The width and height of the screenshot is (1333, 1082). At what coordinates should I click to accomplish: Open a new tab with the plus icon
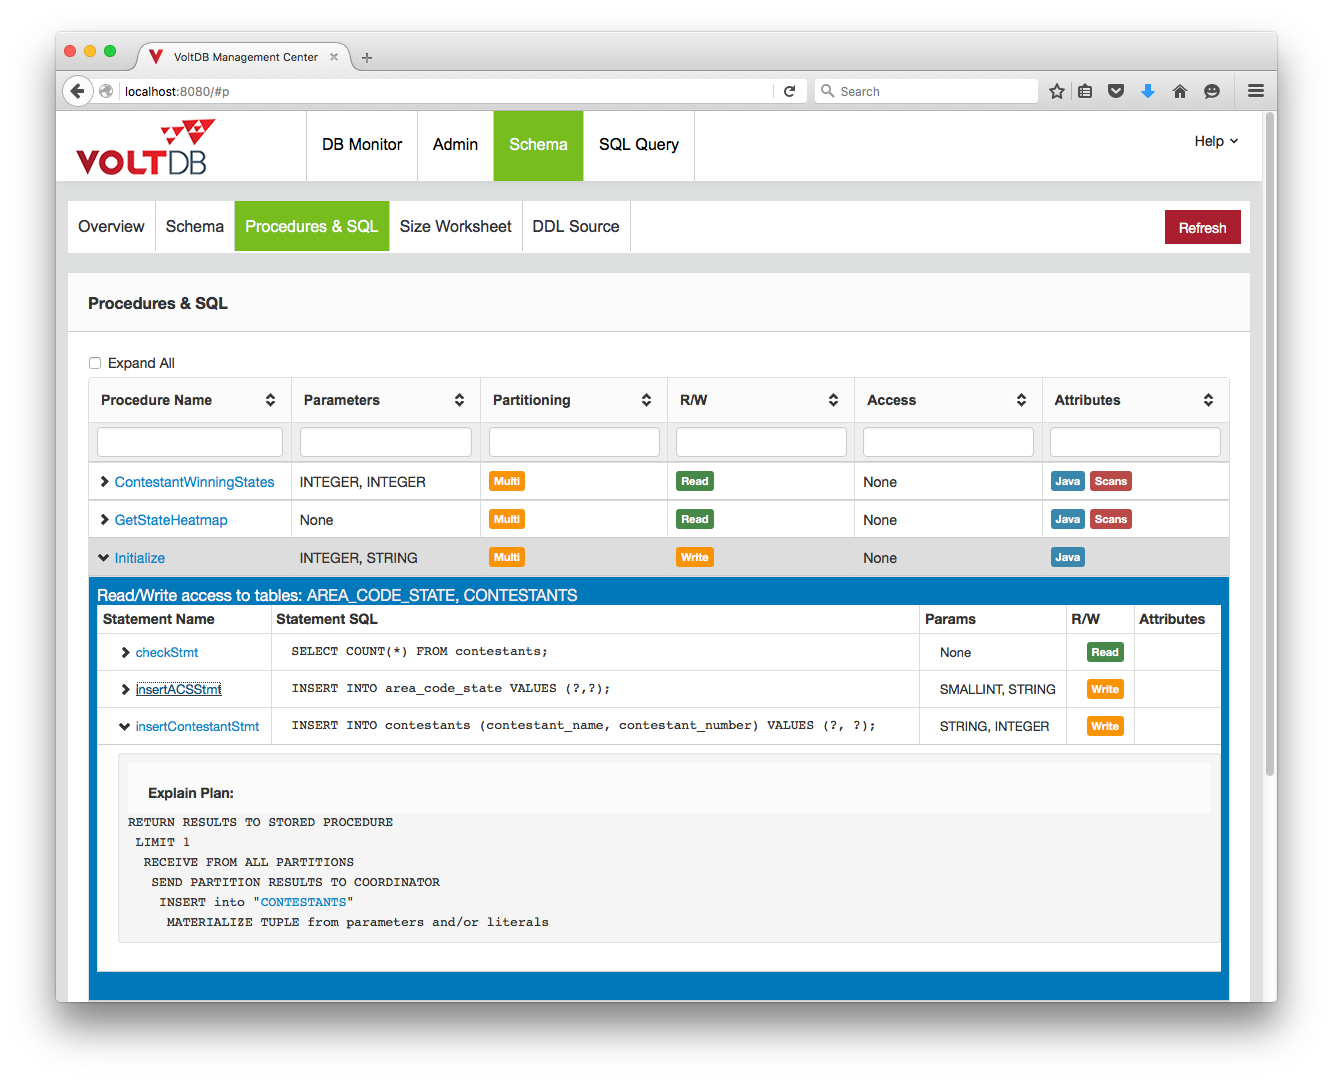(x=367, y=58)
